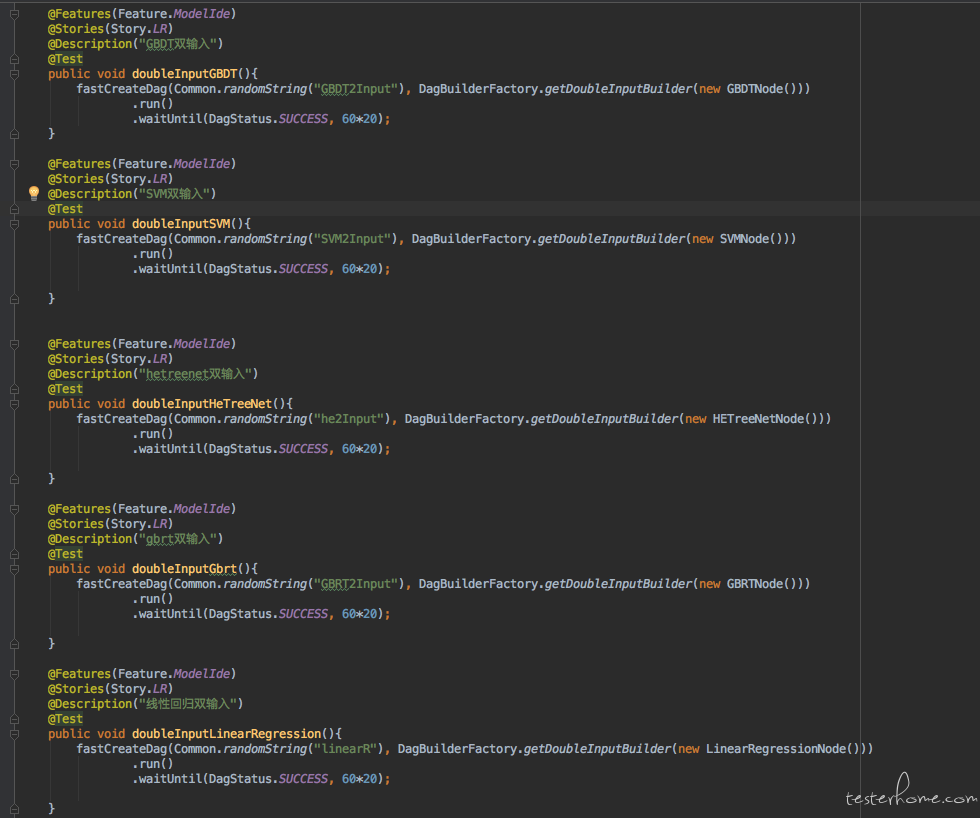Fold annotations at @Features above doubleInputSVM

tap(14, 164)
